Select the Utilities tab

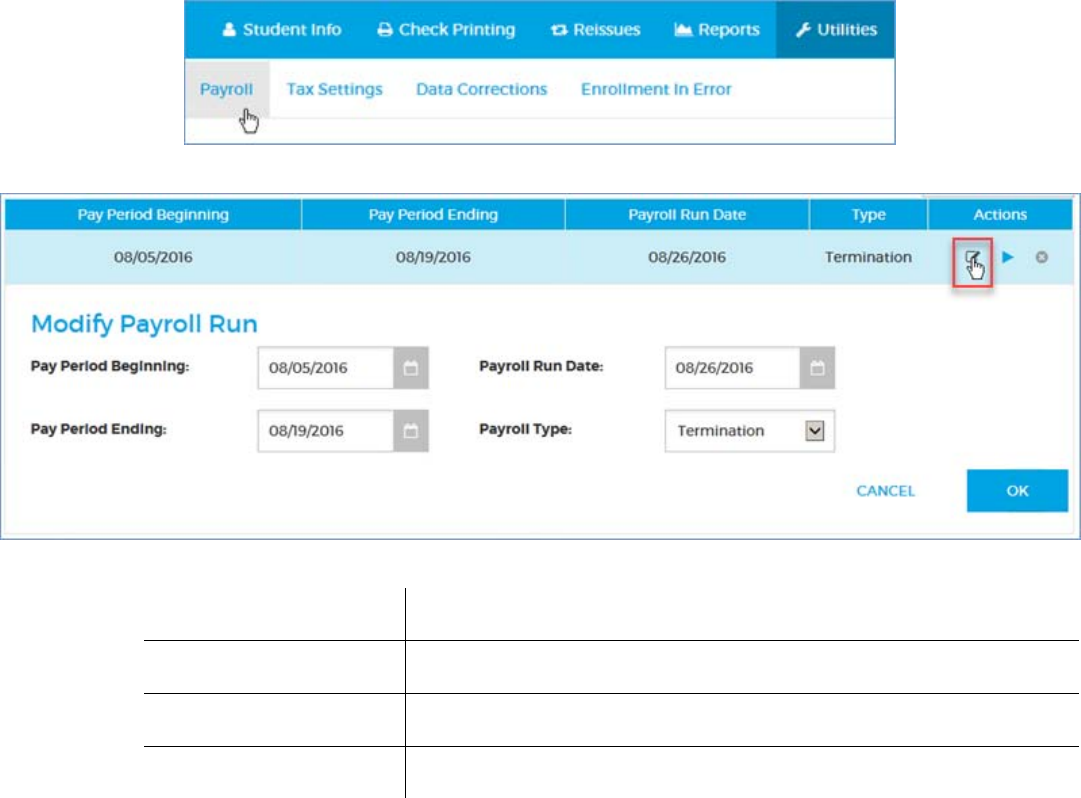(x=836, y=30)
